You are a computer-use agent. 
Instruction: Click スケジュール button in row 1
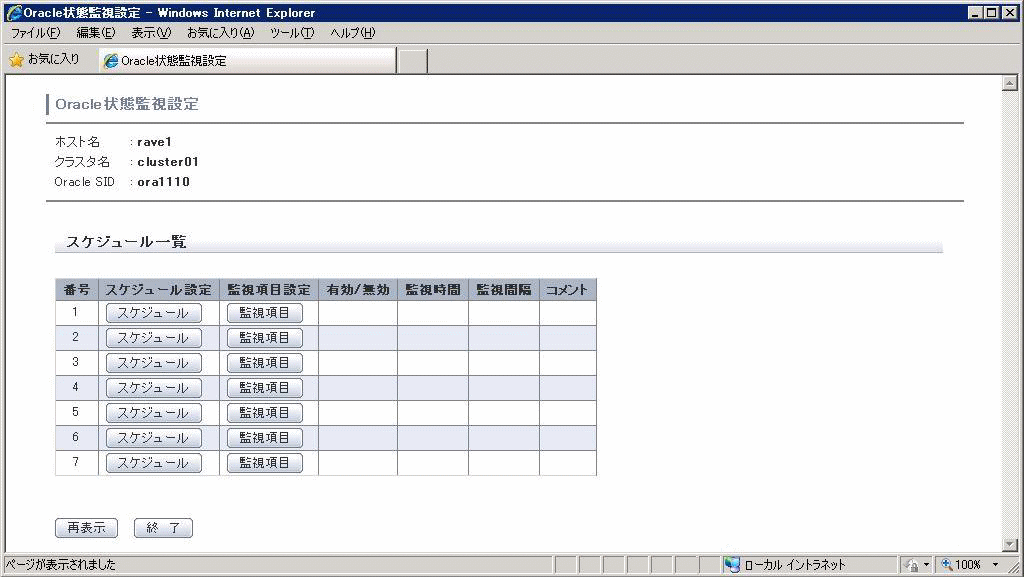click(153, 313)
